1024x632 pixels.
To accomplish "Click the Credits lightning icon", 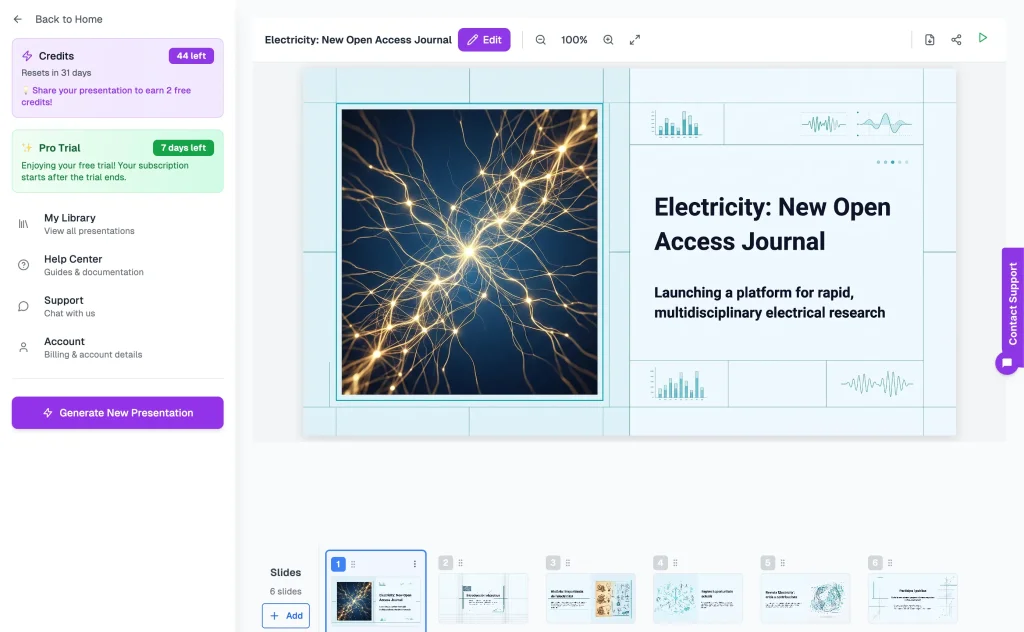I will pos(27,56).
